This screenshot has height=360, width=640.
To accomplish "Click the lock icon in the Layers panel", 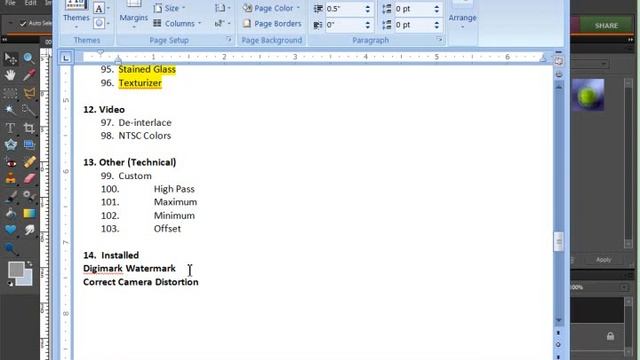I will (x=610, y=336).
